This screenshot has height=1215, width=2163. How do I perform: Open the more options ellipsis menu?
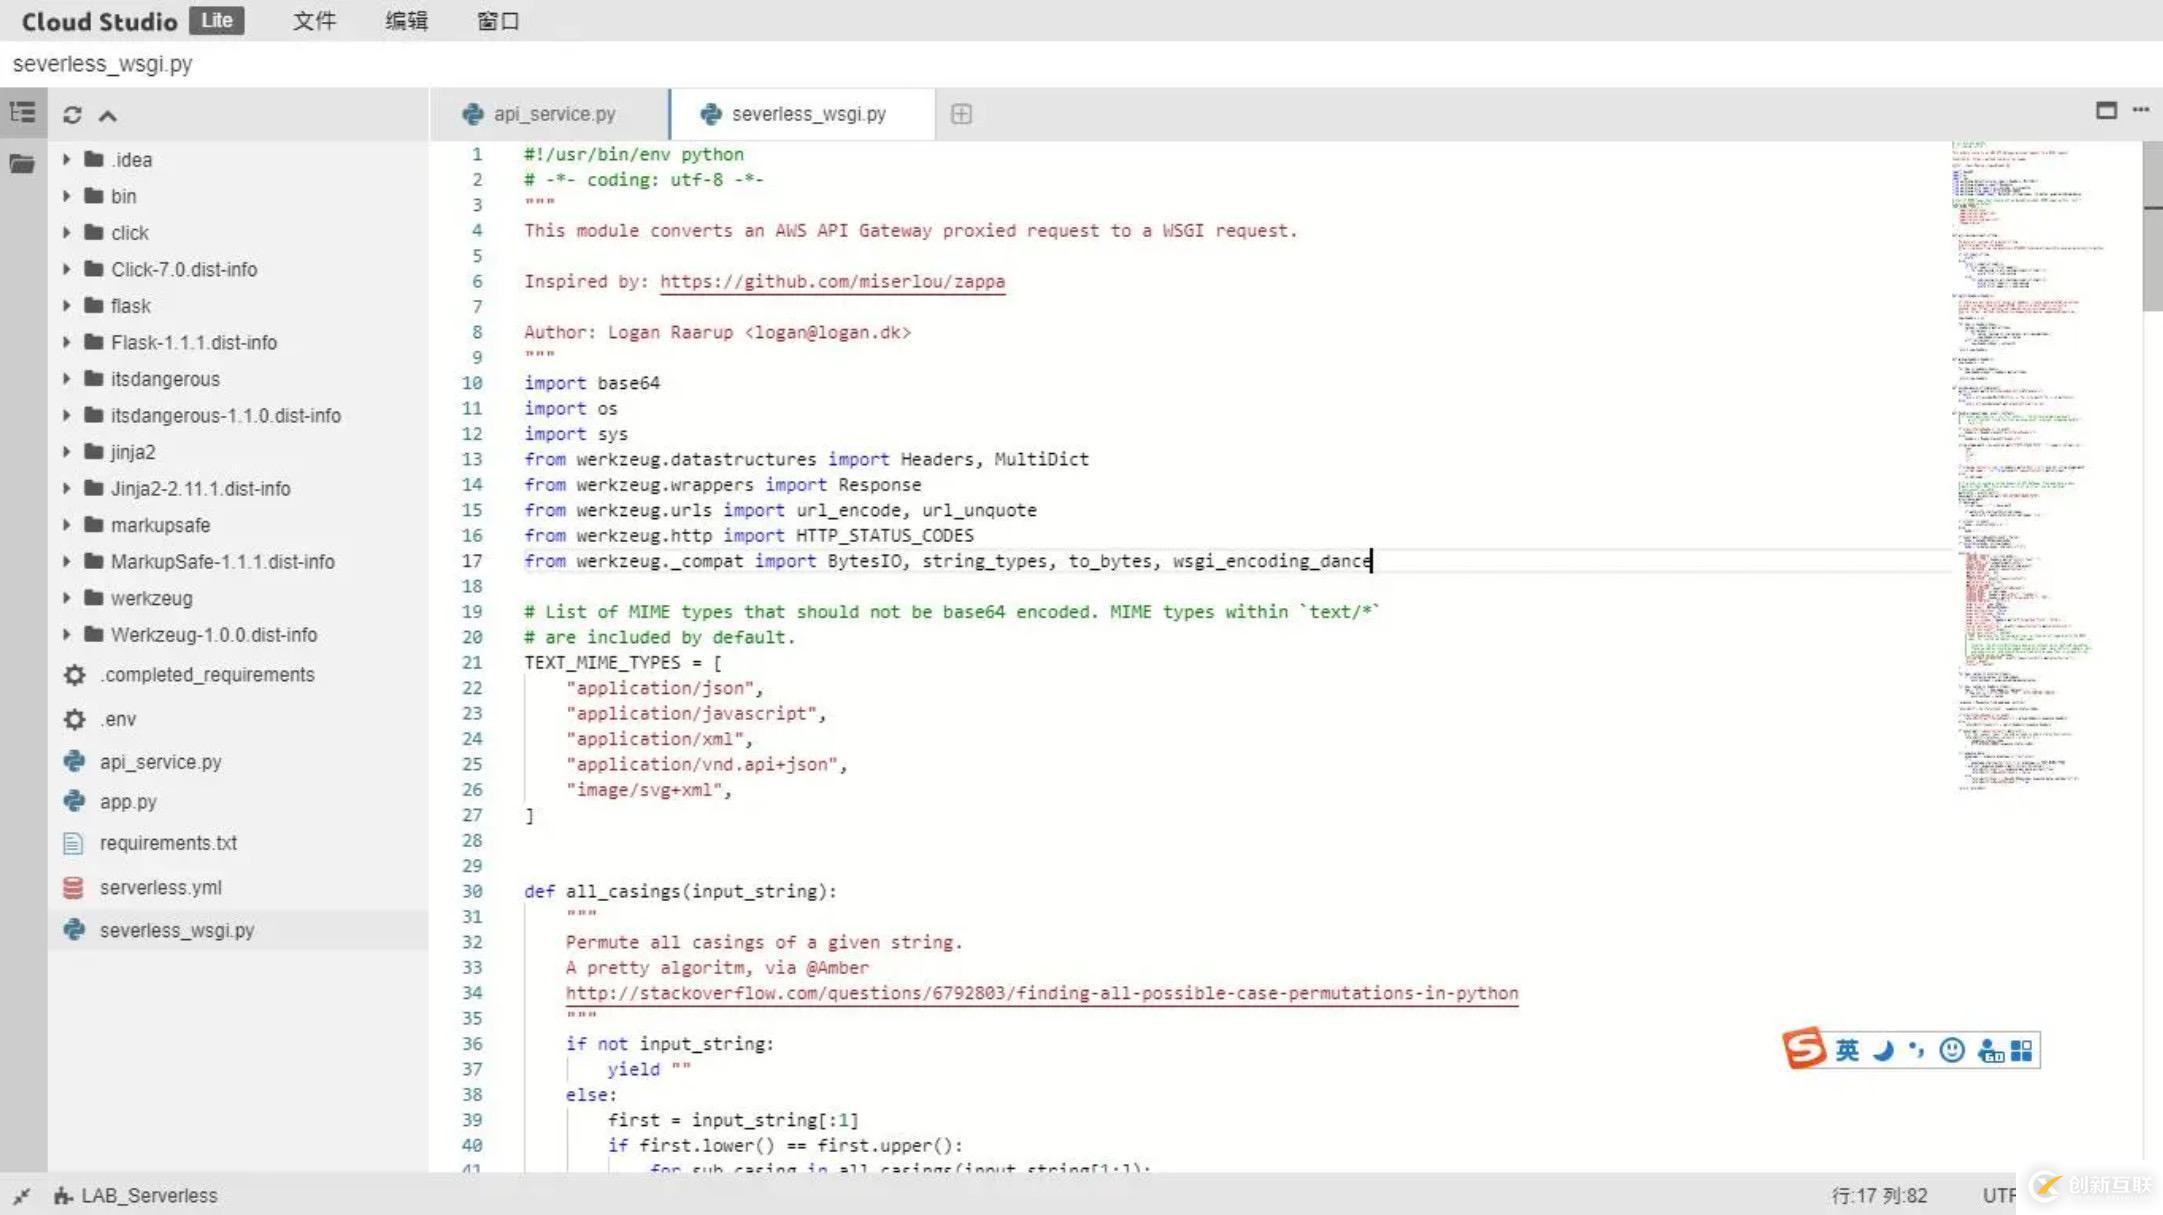click(2140, 110)
